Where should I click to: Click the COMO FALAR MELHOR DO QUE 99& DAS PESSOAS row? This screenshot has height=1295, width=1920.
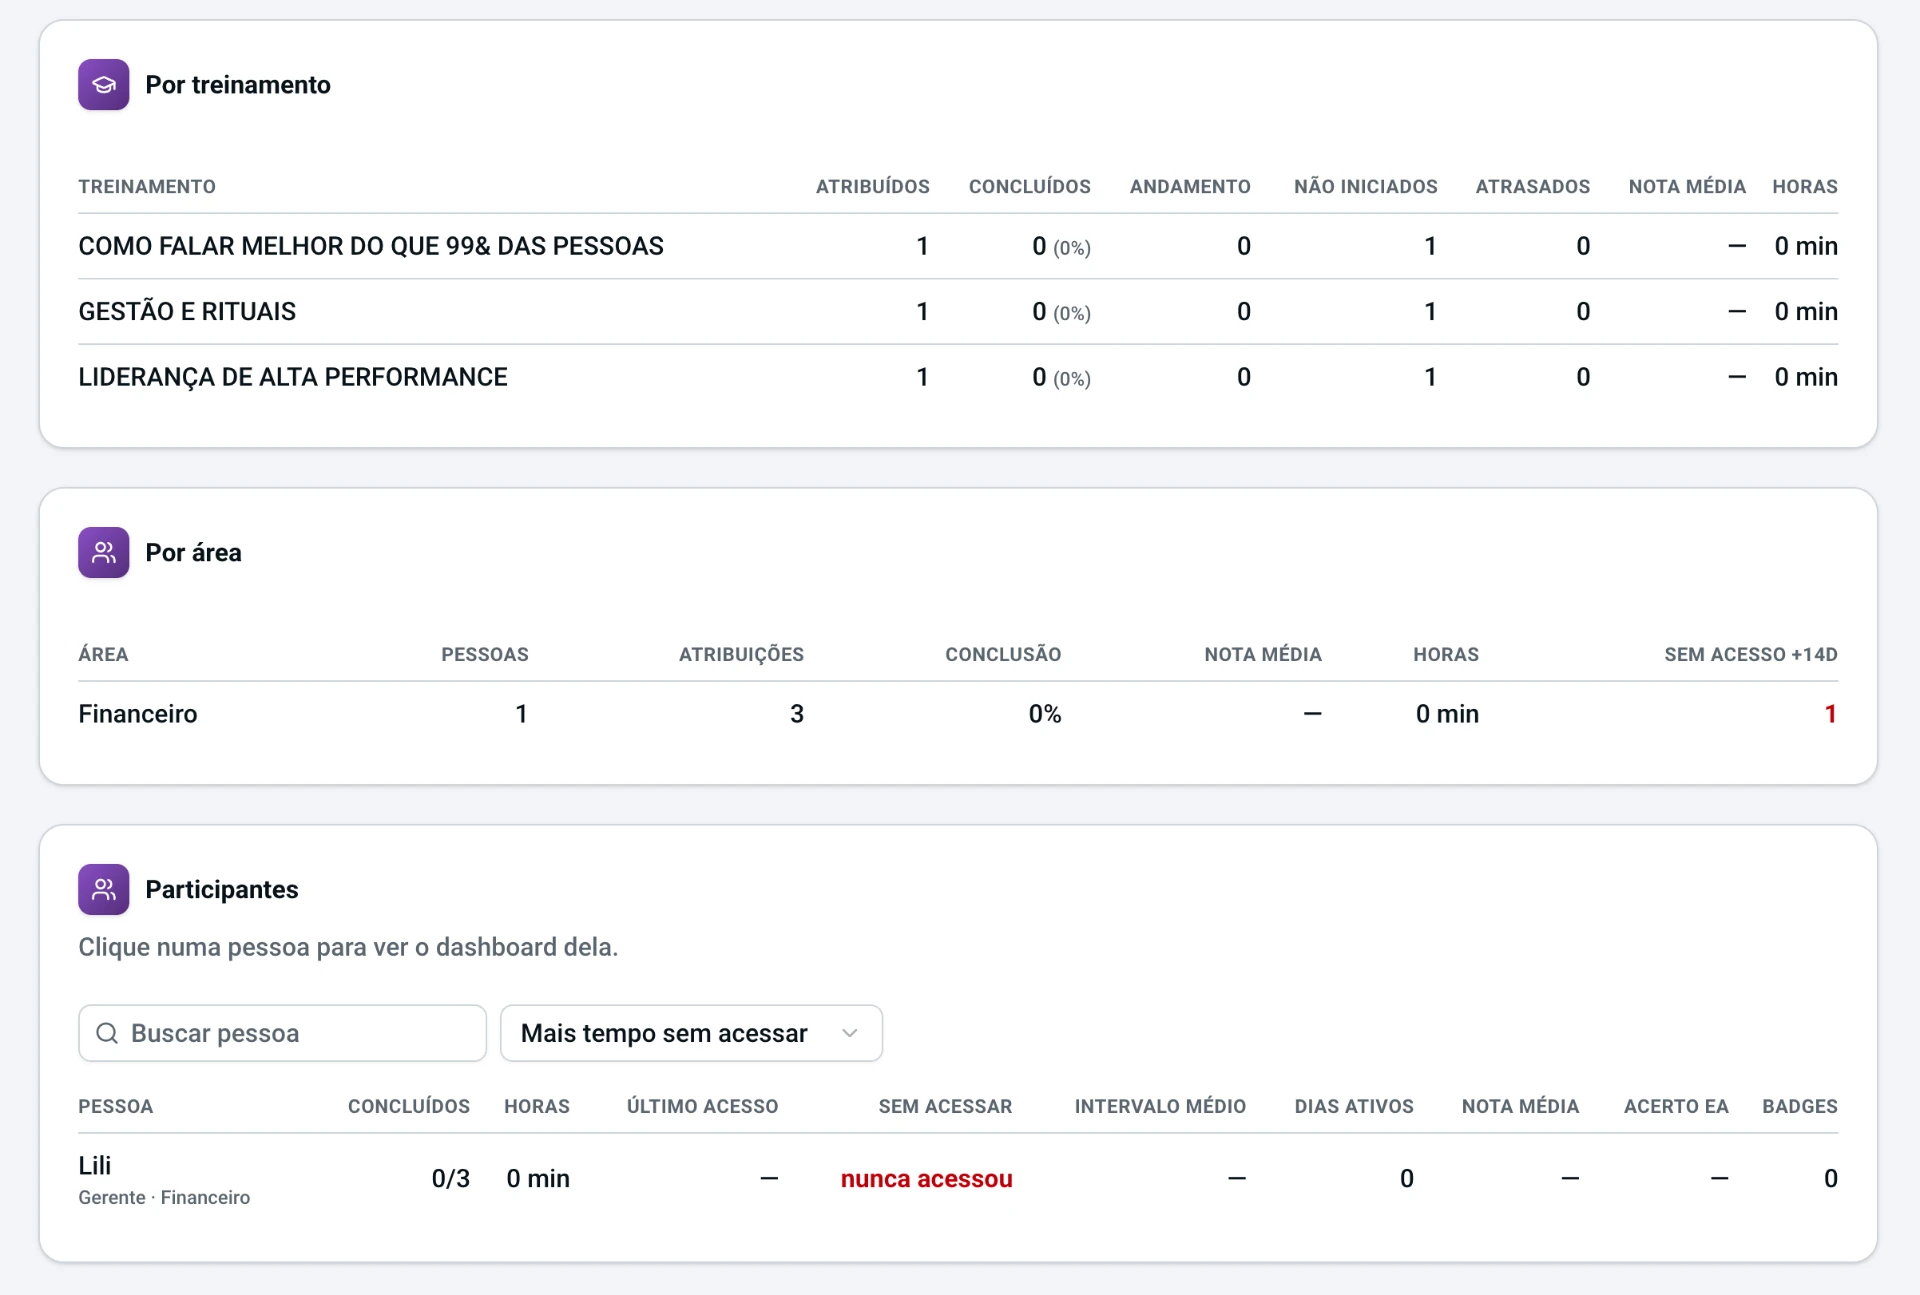[x=958, y=246]
